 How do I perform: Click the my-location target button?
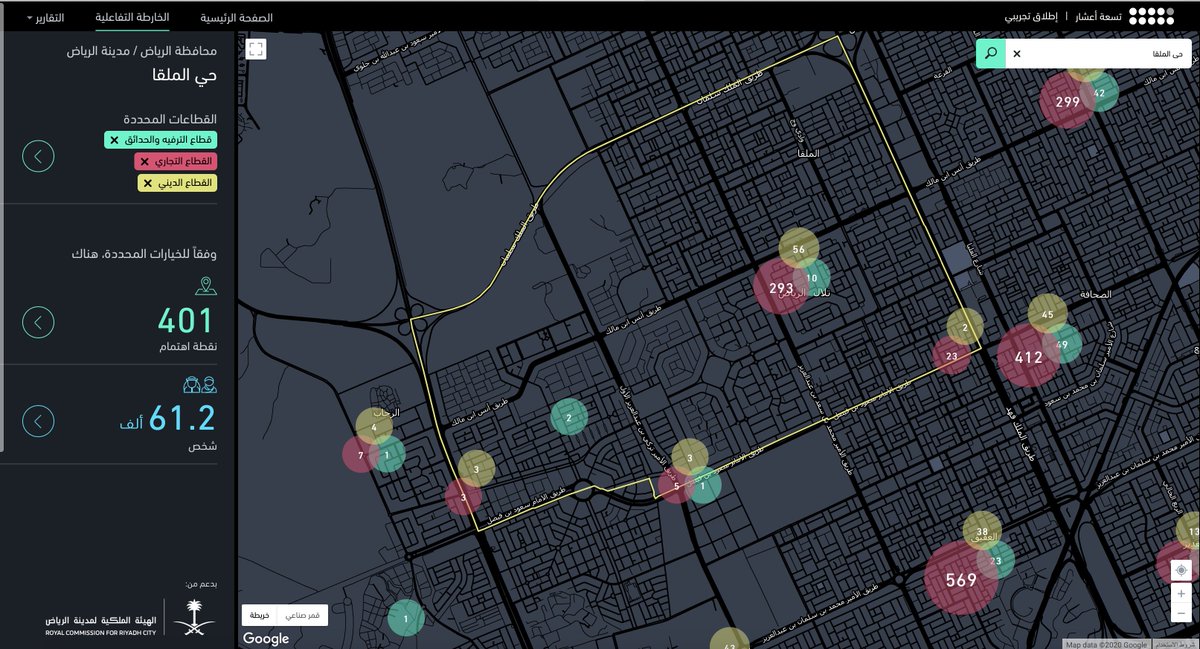pos(1181,570)
